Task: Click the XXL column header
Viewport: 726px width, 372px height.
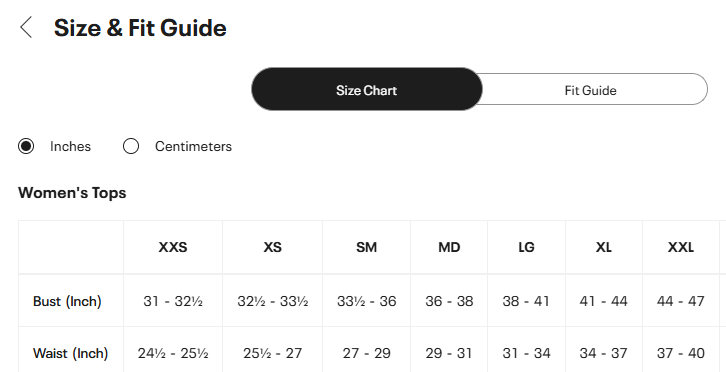Action: 681,247
